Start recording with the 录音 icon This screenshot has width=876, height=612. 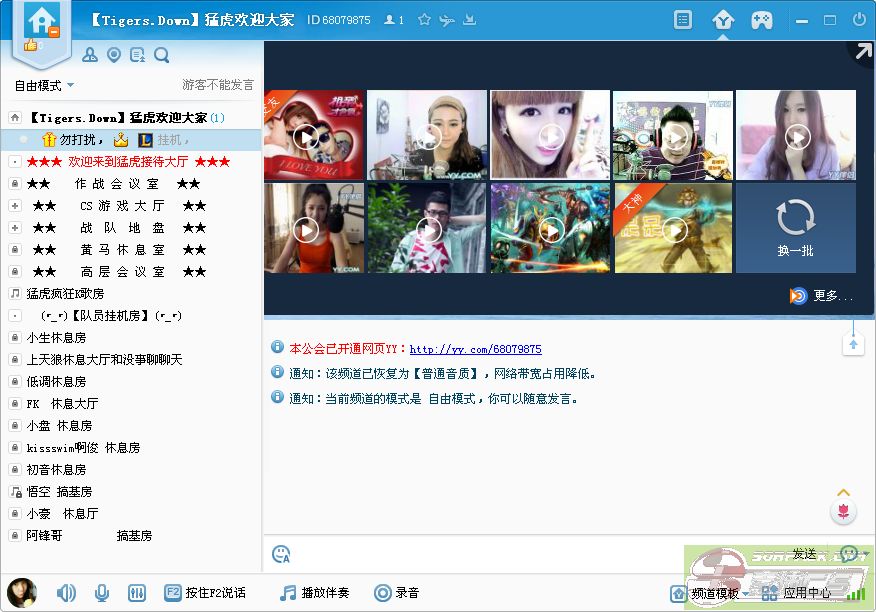383,592
